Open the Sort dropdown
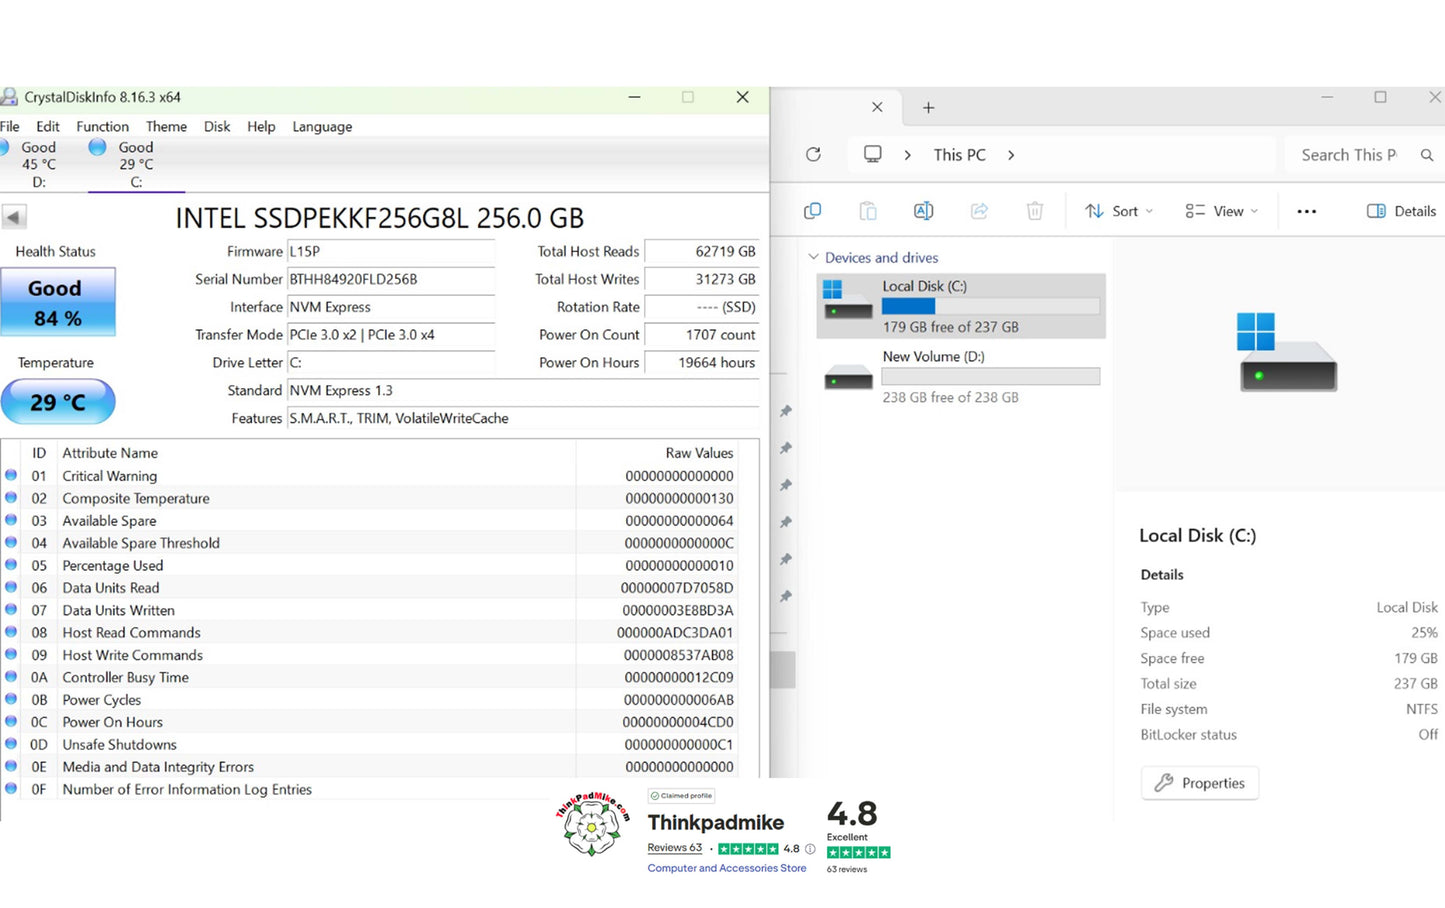The image size is (1445, 908). [1119, 211]
